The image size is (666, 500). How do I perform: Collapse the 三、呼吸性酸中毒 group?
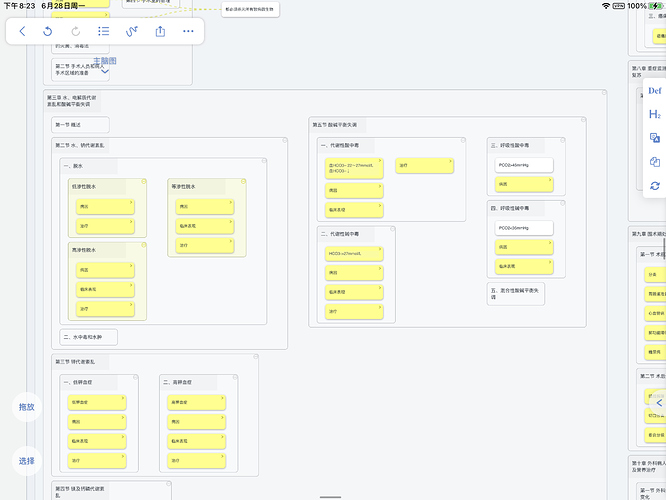coord(563,140)
